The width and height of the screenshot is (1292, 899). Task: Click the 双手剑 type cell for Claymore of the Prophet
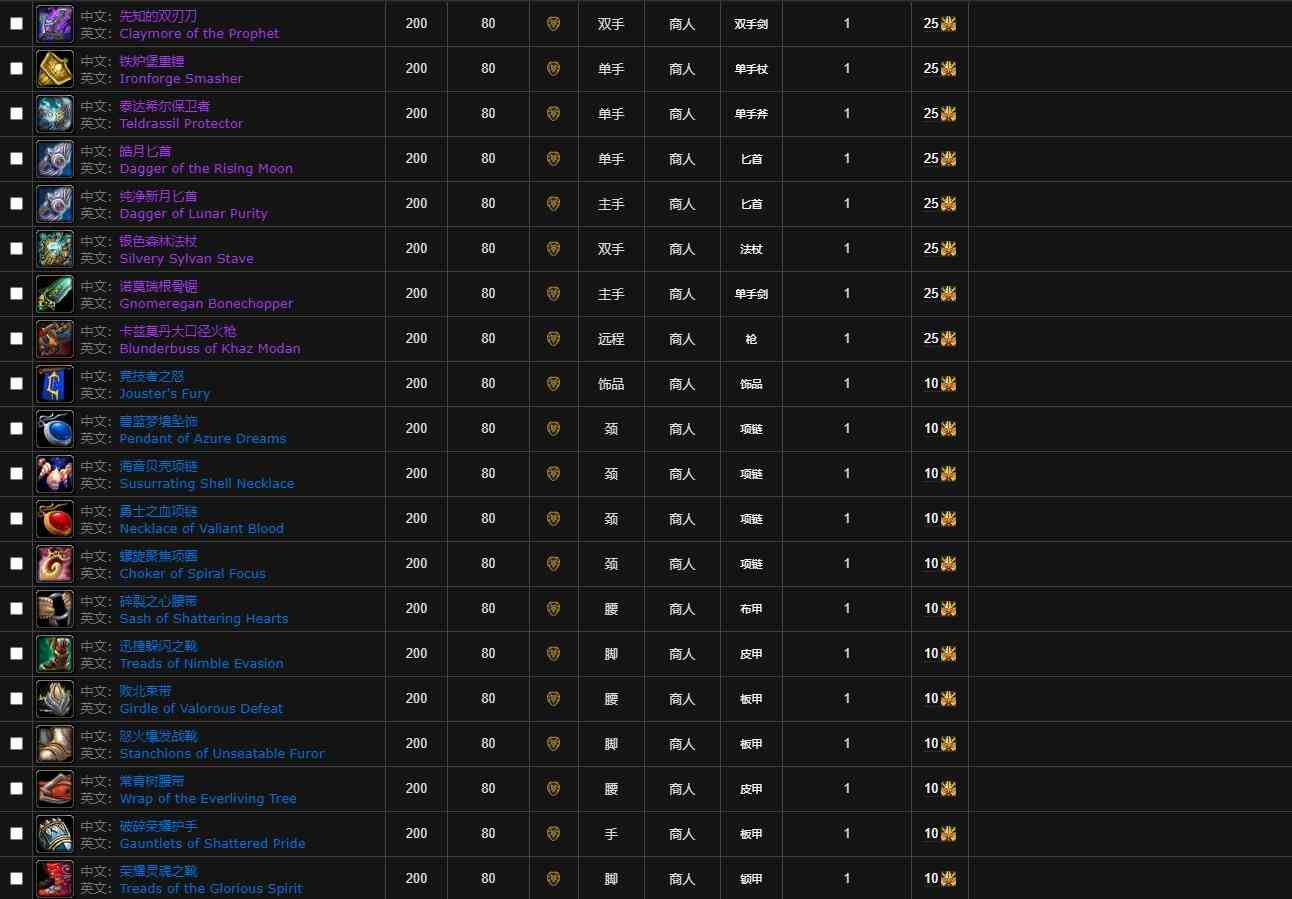click(x=751, y=24)
